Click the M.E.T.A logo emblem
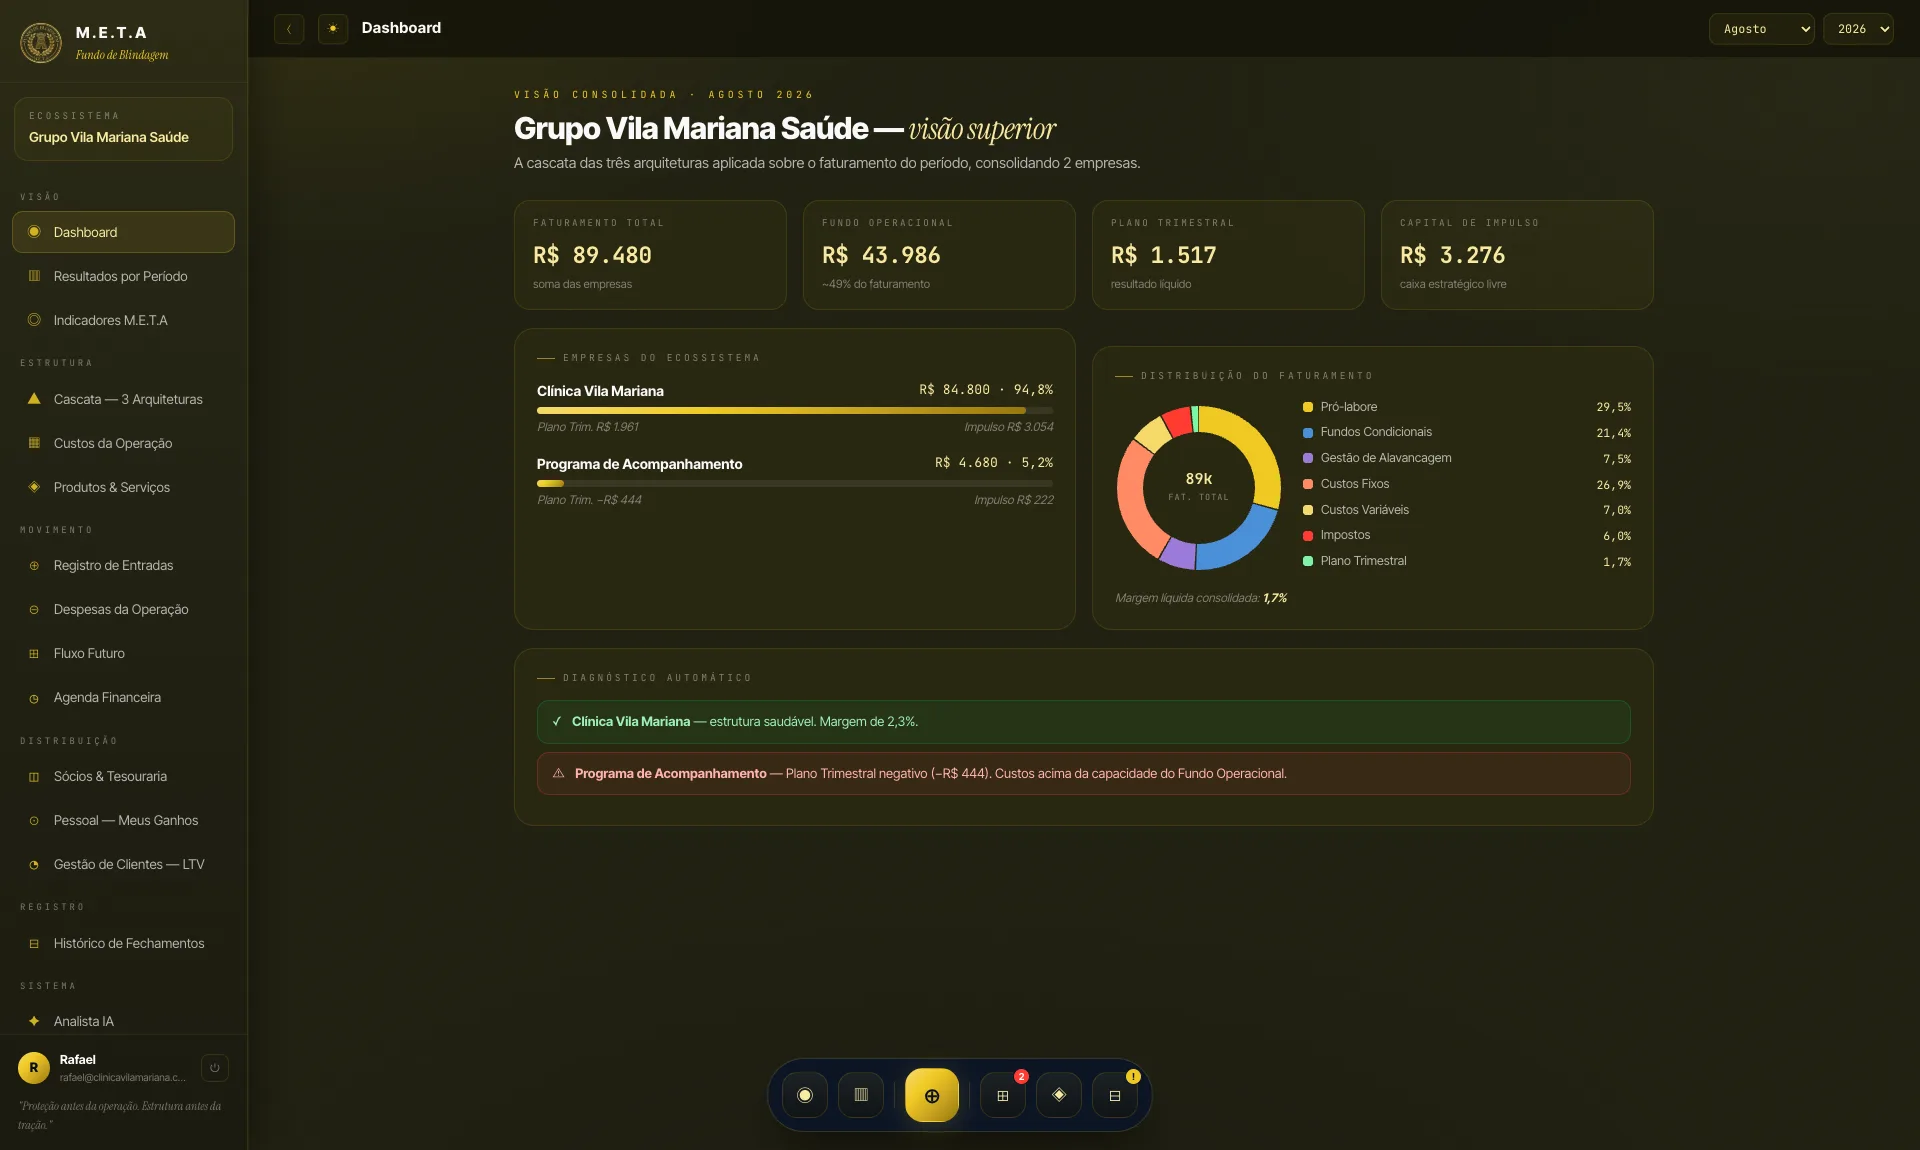The height and width of the screenshot is (1150, 1920). click(41, 42)
